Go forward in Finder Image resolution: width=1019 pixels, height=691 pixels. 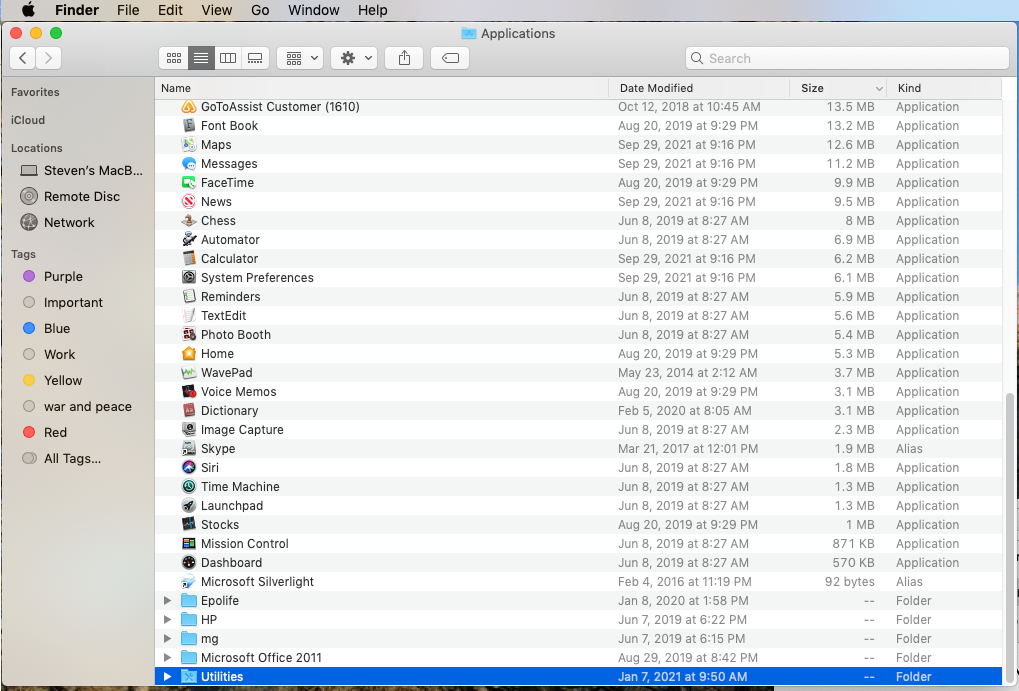click(x=49, y=59)
